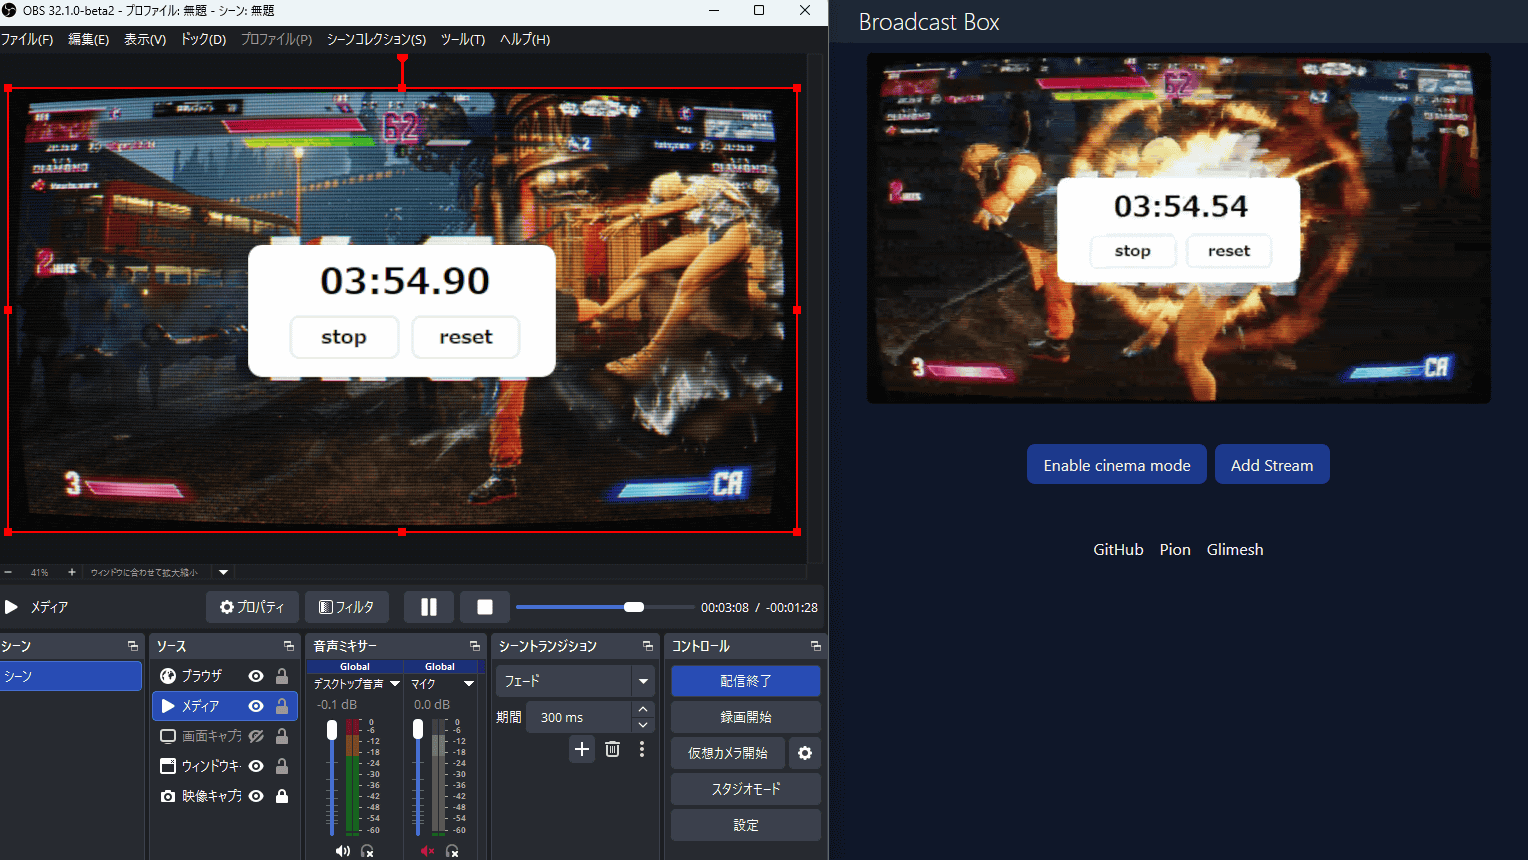This screenshot has width=1528, height=860.
Task: Click the media playback seek slider
Action: pos(604,607)
